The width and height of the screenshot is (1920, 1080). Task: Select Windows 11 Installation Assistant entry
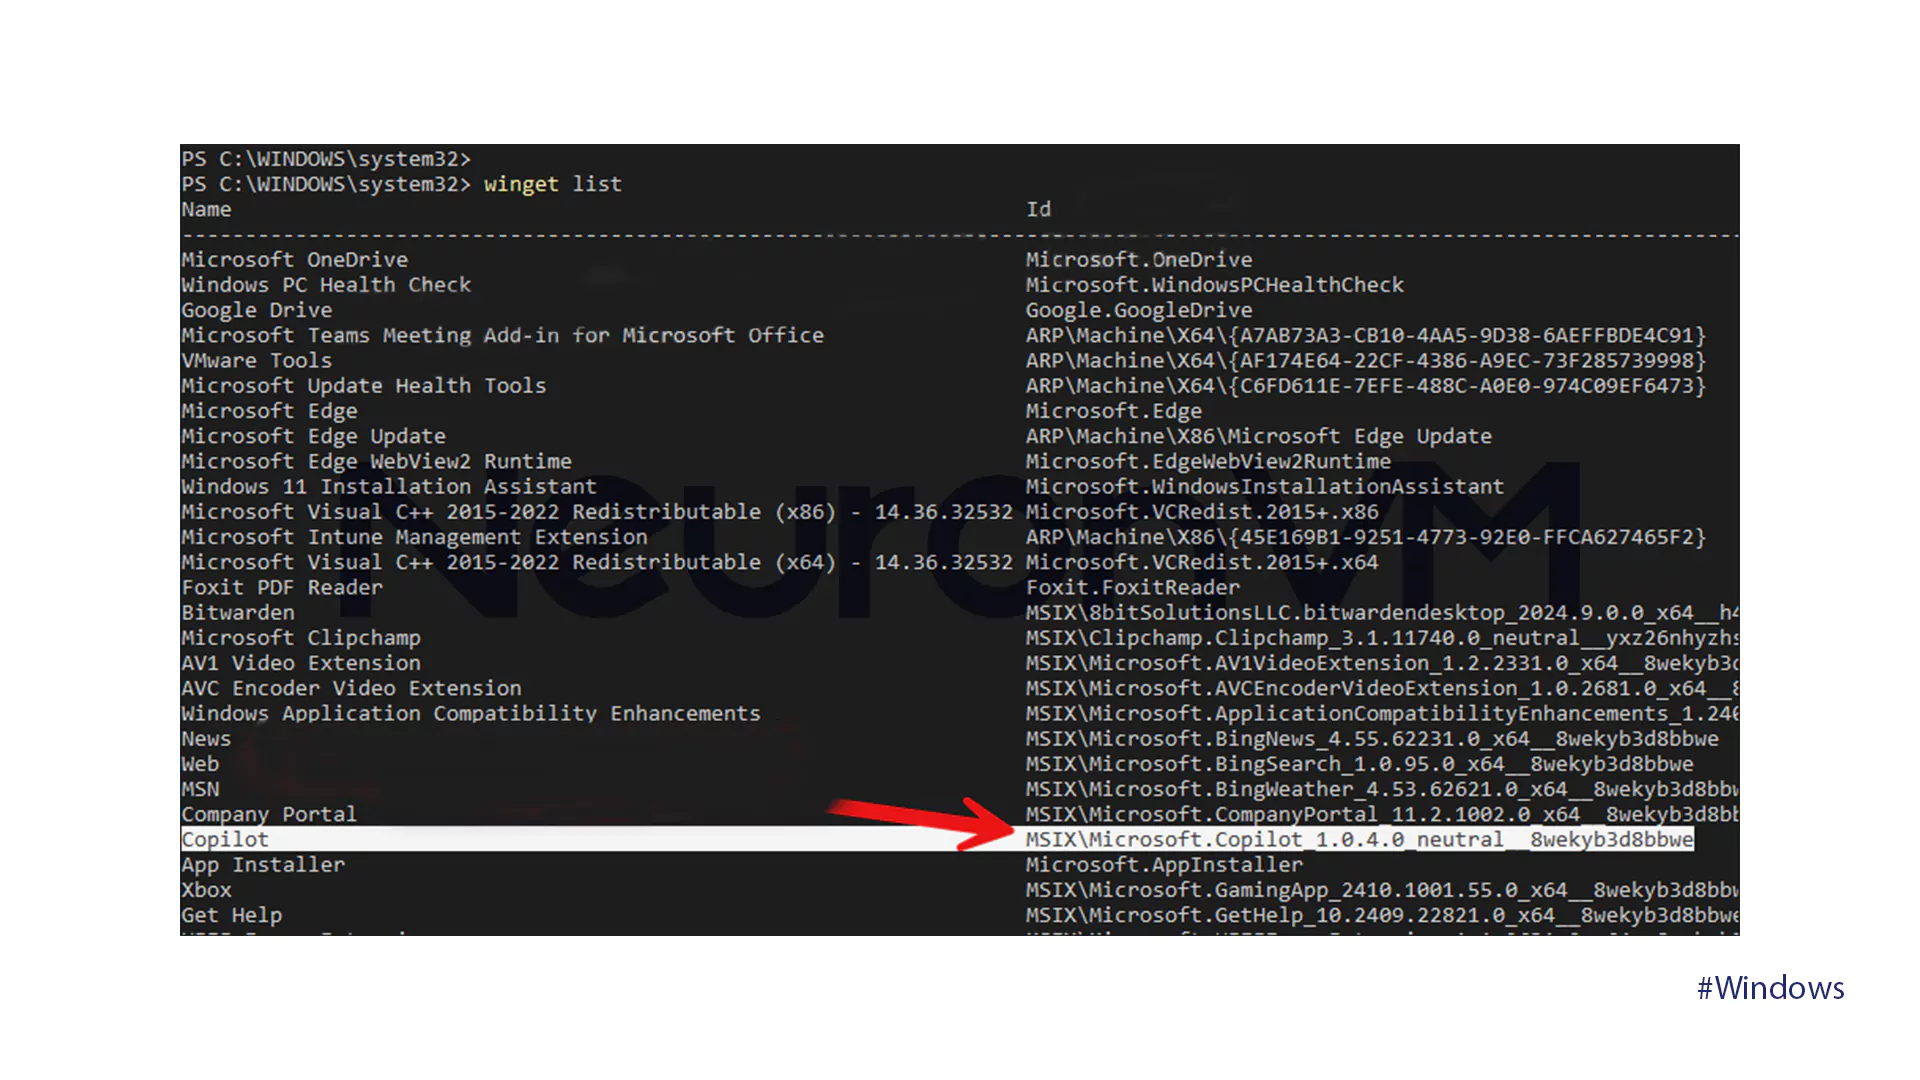[388, 487]
